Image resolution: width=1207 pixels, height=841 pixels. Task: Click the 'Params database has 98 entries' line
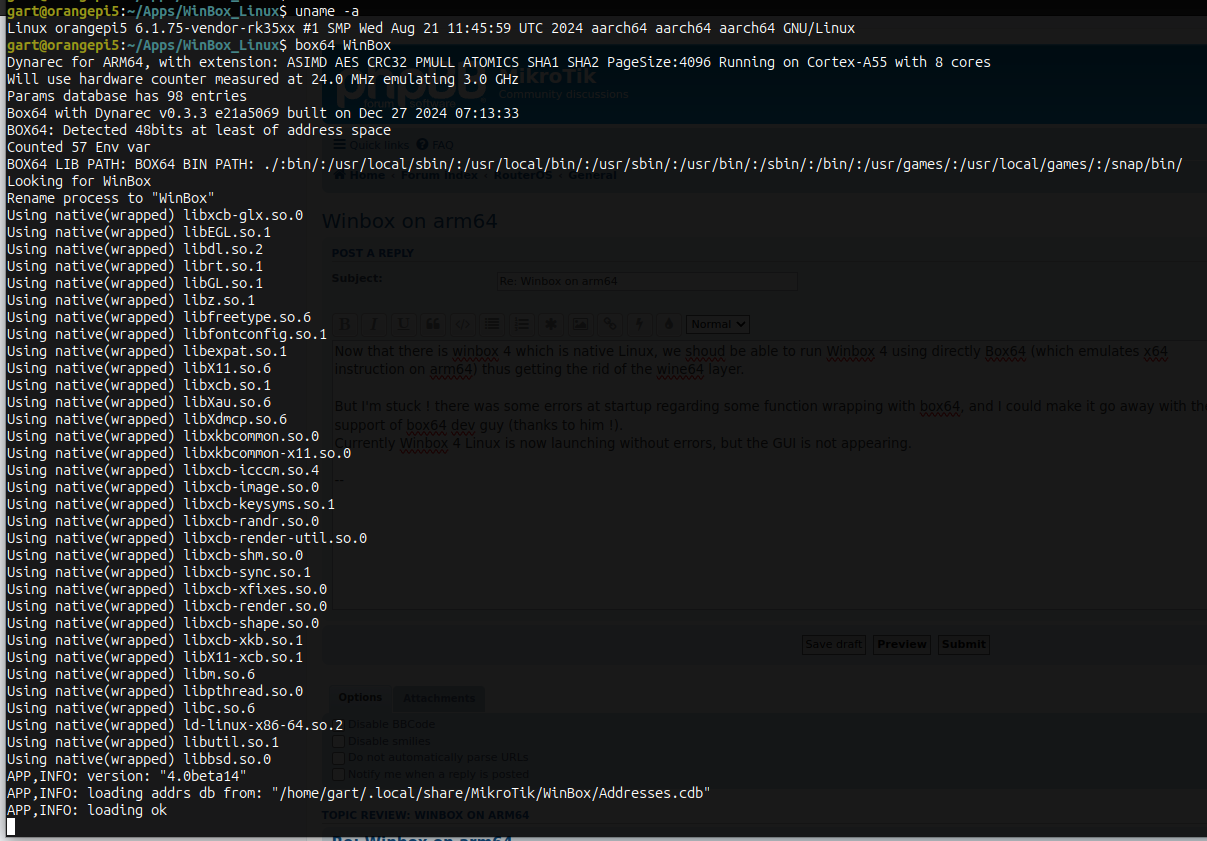click(127, 96)
